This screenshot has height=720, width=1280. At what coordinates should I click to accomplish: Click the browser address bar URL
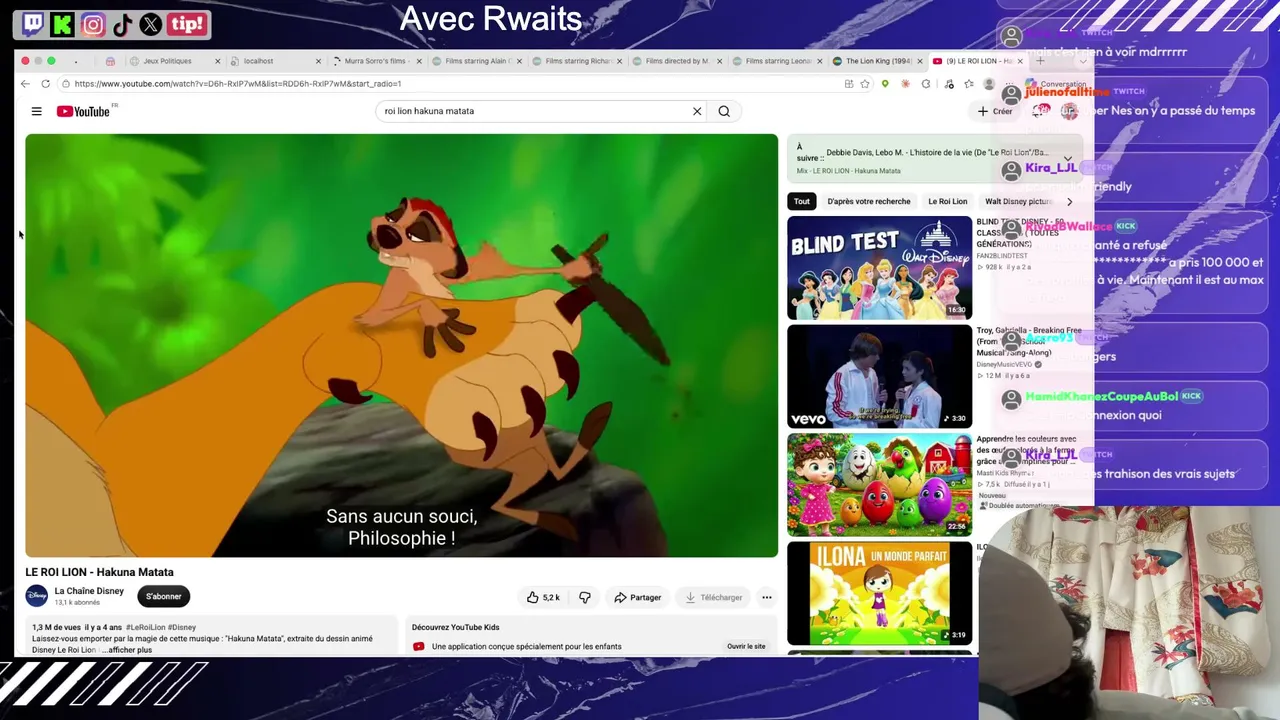[238, 84]
